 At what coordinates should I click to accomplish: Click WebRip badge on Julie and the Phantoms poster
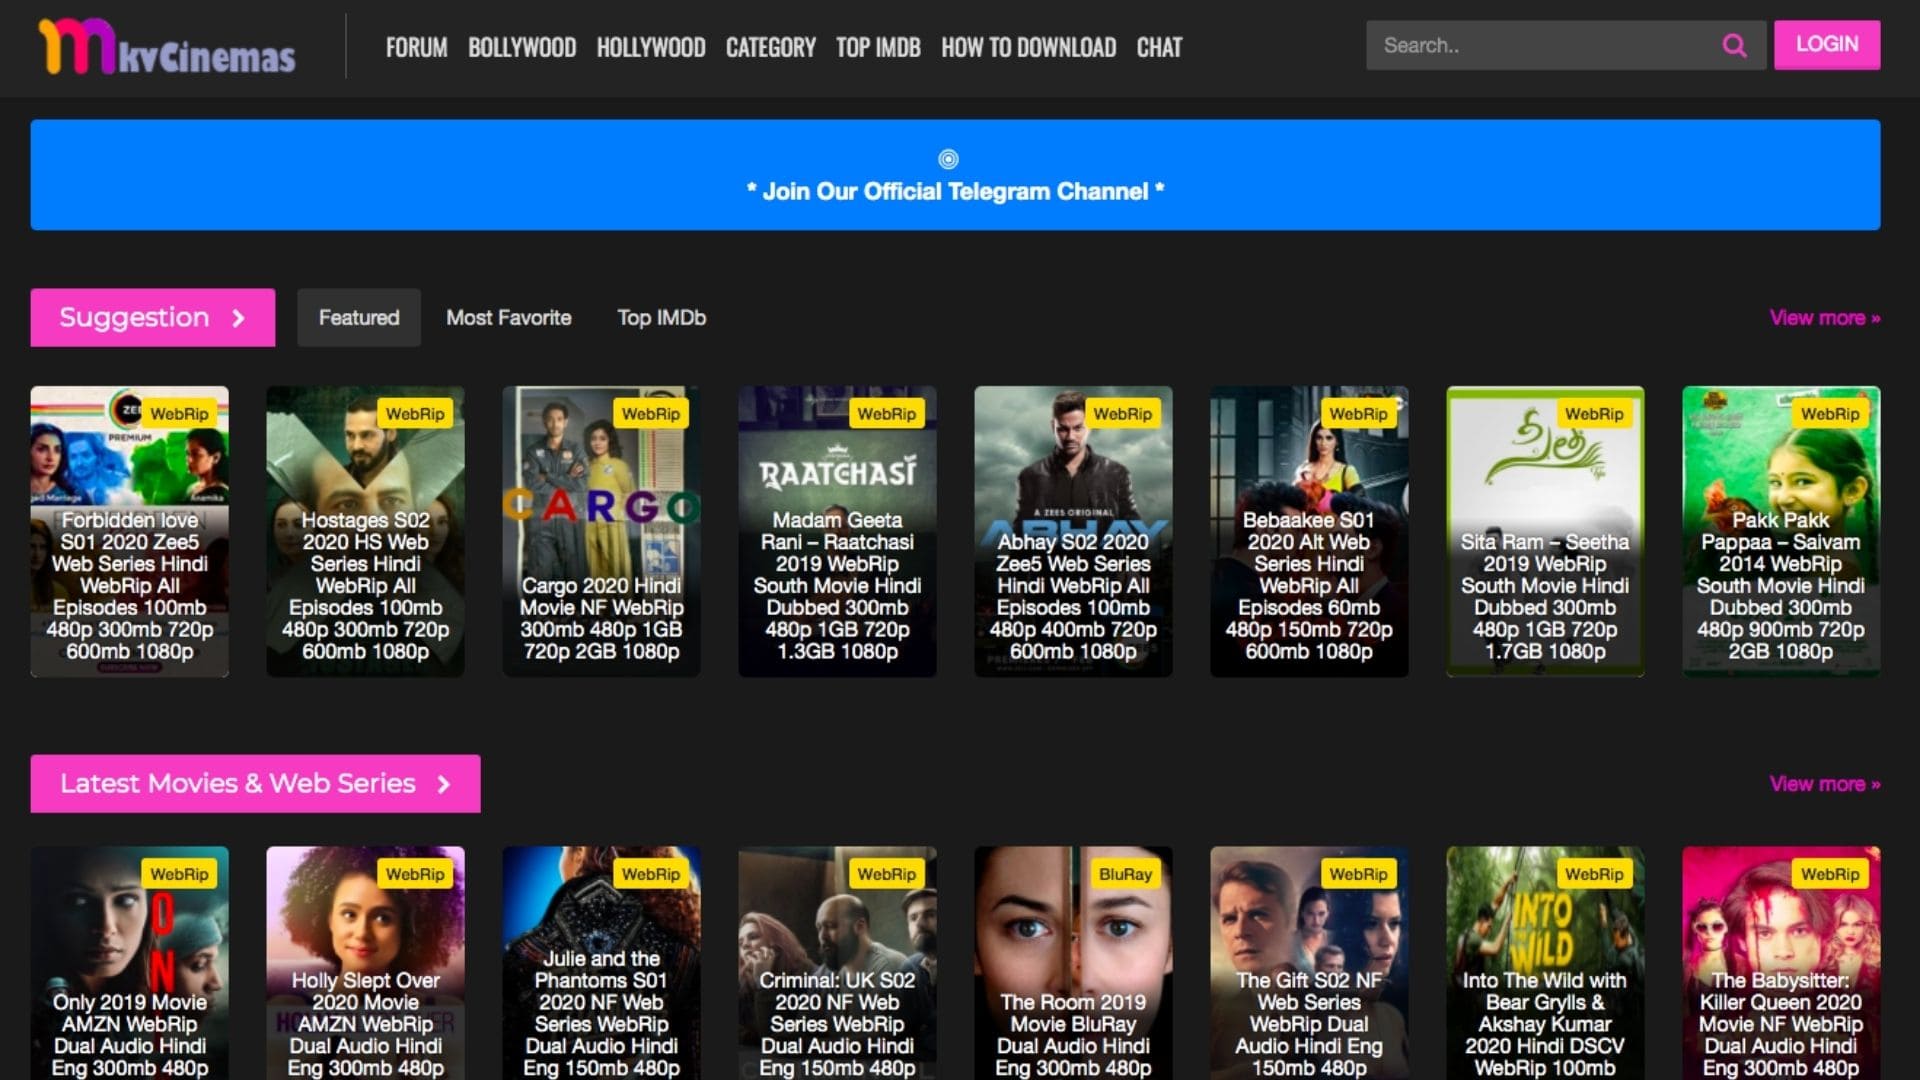651,874
